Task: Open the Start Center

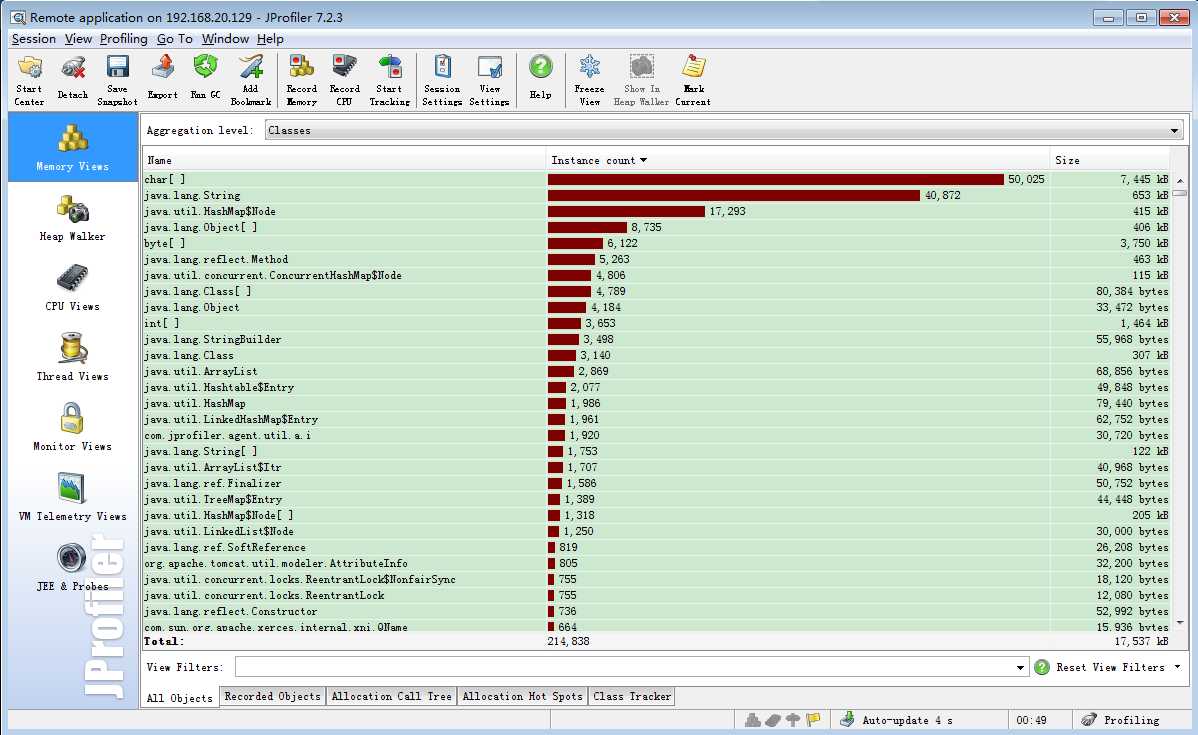Action: coord(30,80)
